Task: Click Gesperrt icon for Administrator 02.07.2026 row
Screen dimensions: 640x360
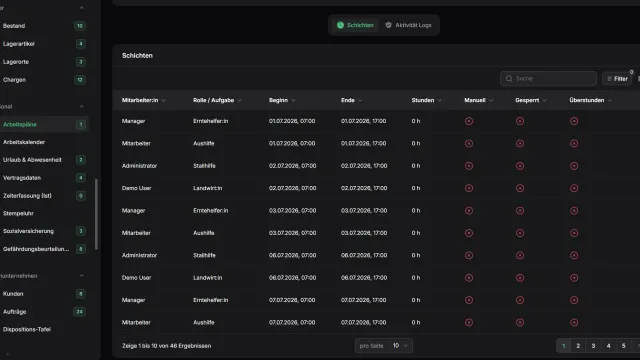Action: pyautogui.click(x=520, y=166)
